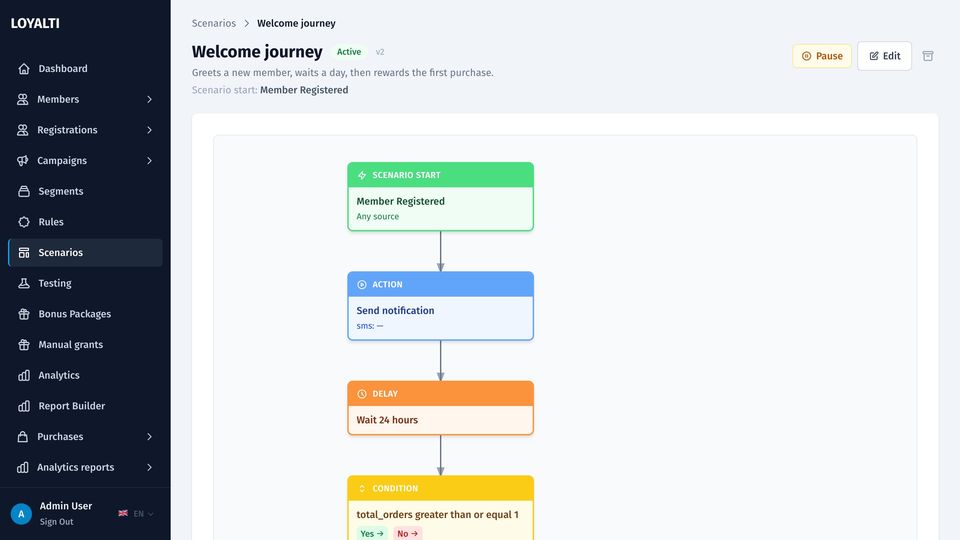Screen dimensions: 960x540
Task: Expand the Analytics reports submenu chevron
Action: [149, 467]
